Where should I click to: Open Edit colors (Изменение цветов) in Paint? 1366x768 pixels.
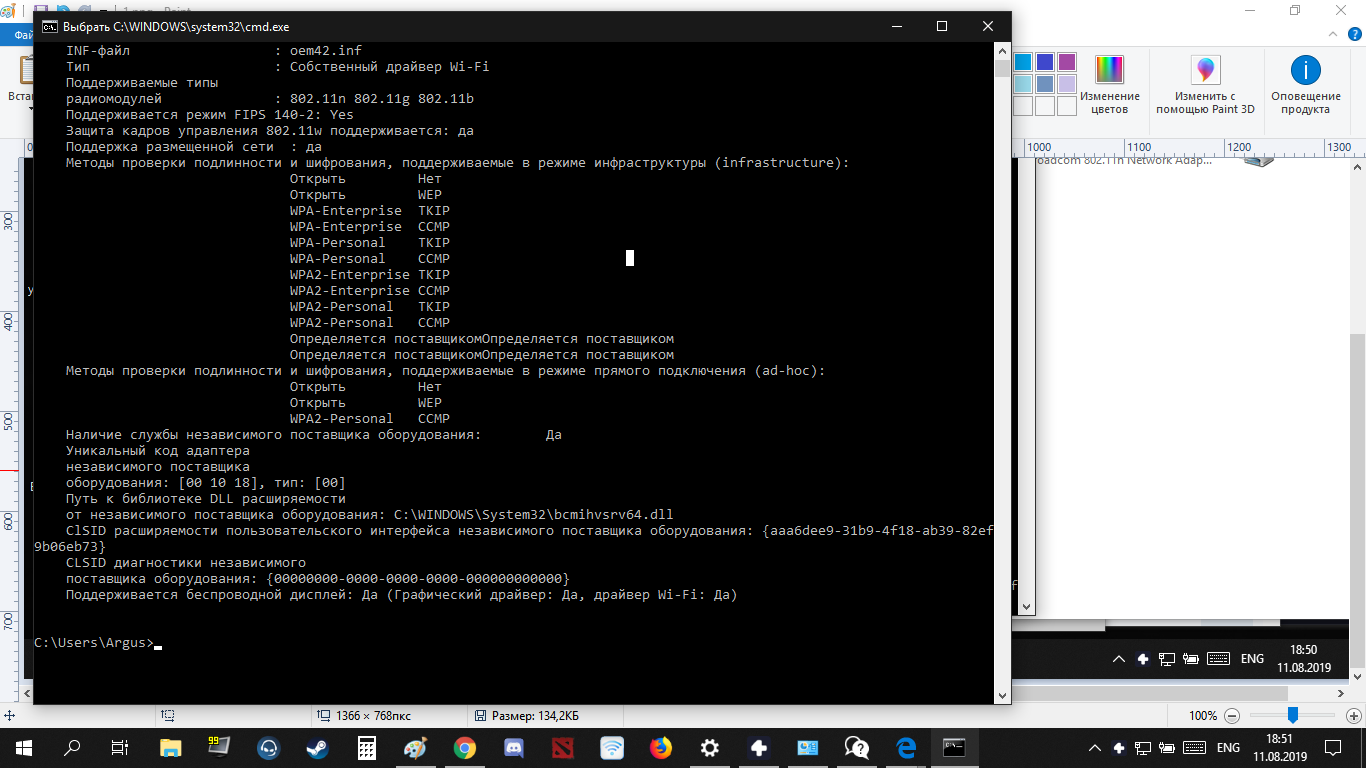(x=1109, y=84)
